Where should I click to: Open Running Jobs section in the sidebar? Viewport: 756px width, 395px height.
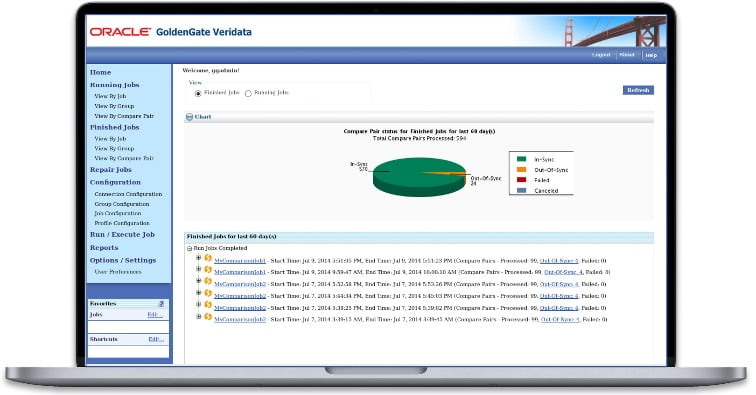point(114,85)
